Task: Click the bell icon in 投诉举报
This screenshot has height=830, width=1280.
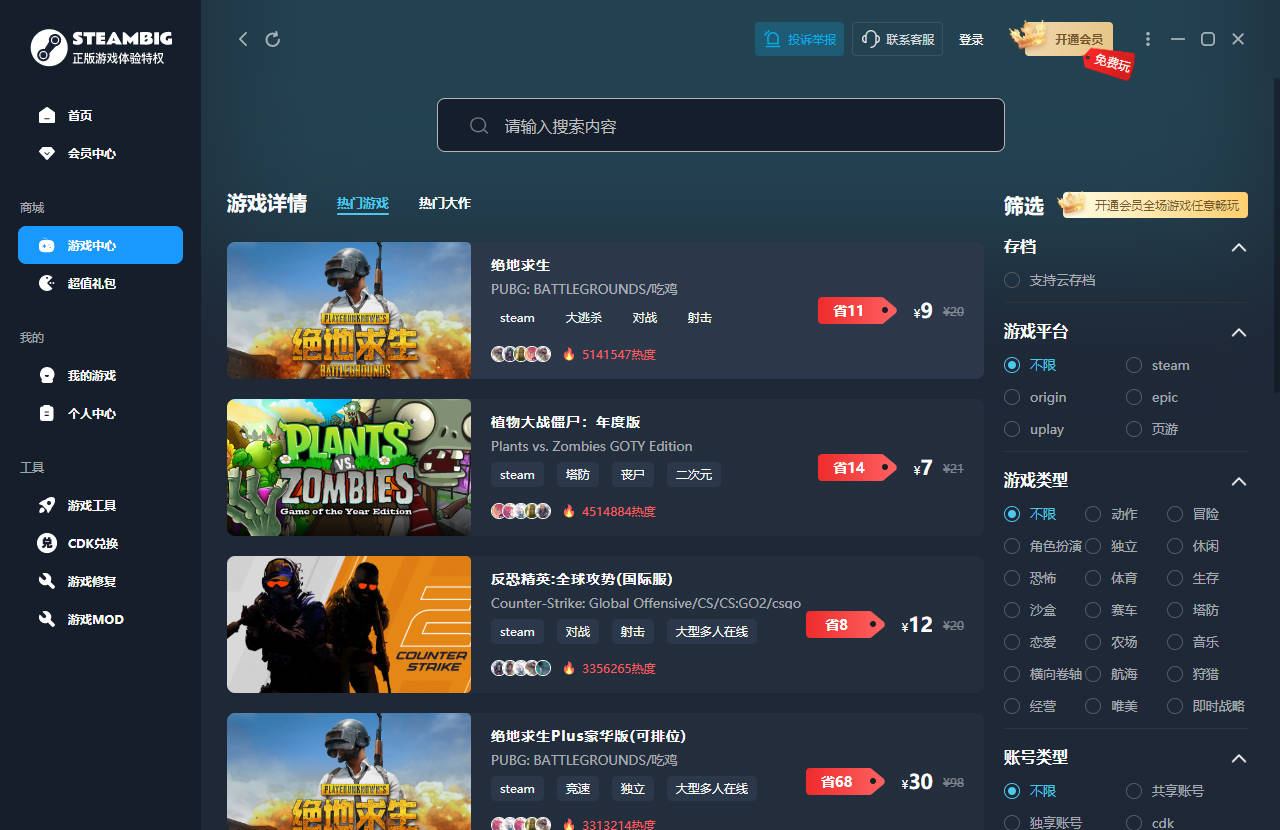Action: 772,40
